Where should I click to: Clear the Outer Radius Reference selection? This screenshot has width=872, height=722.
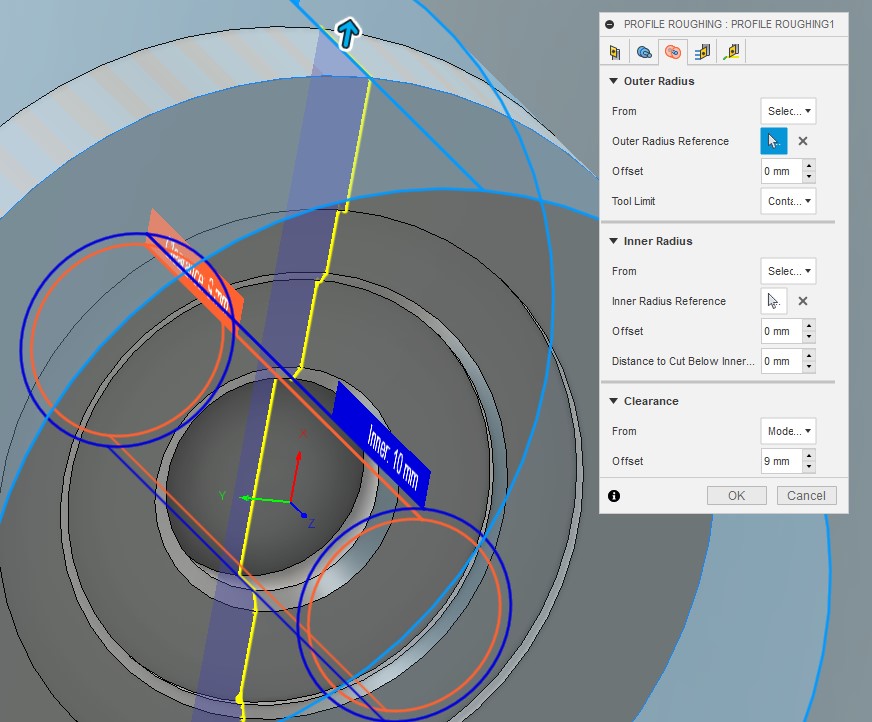pyautogui.click(x=802, y=141)
